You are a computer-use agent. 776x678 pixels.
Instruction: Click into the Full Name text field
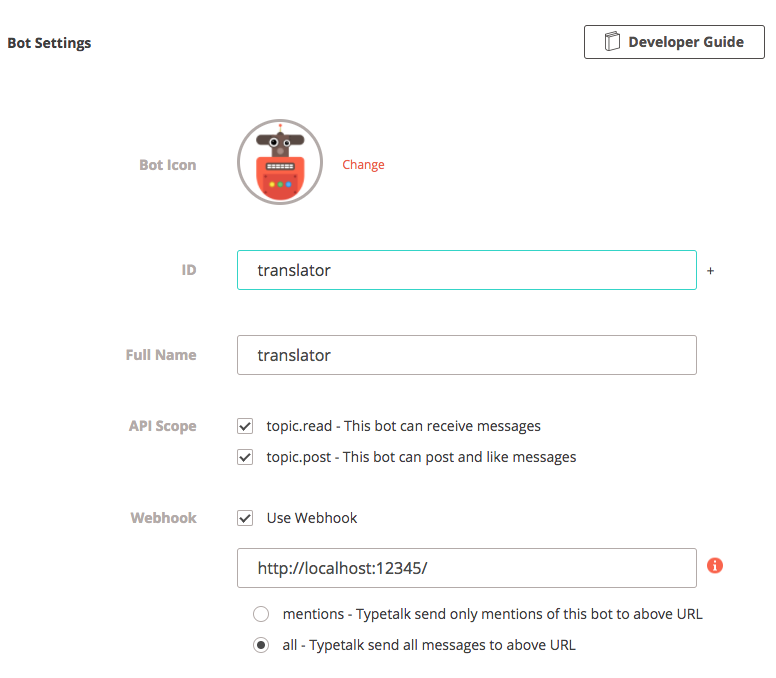467,355
